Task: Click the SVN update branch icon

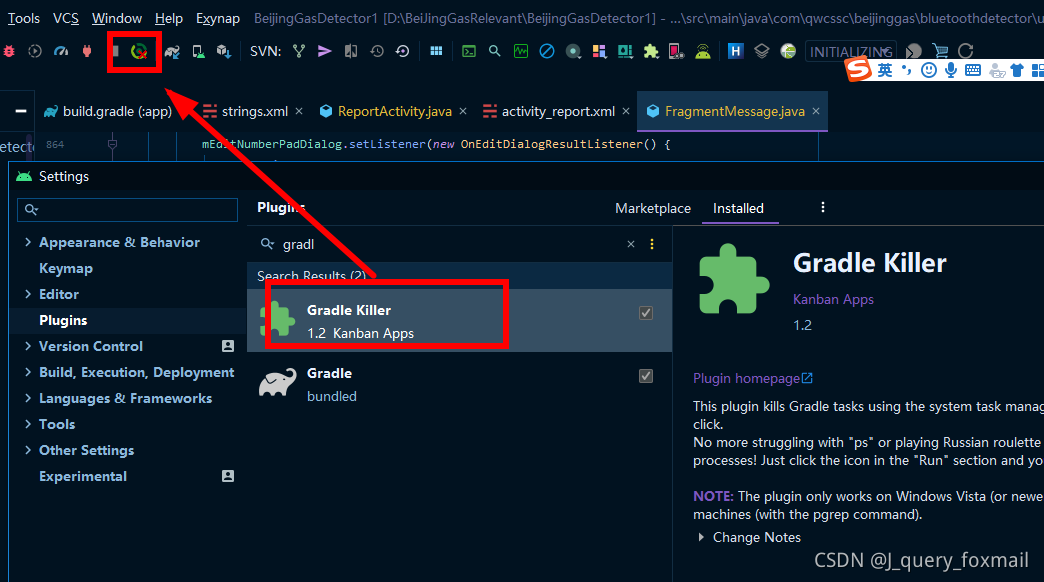Action: pyautogui.click(x=299, y=51)
